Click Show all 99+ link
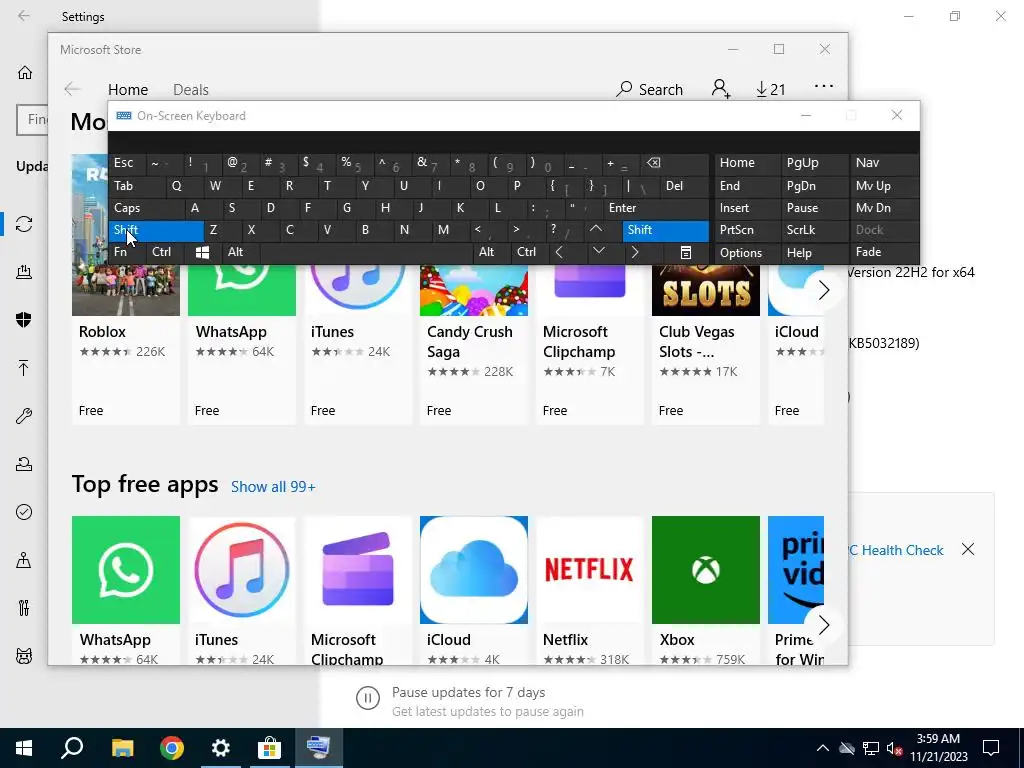The image size is (1024, 768). pos(273,487)
